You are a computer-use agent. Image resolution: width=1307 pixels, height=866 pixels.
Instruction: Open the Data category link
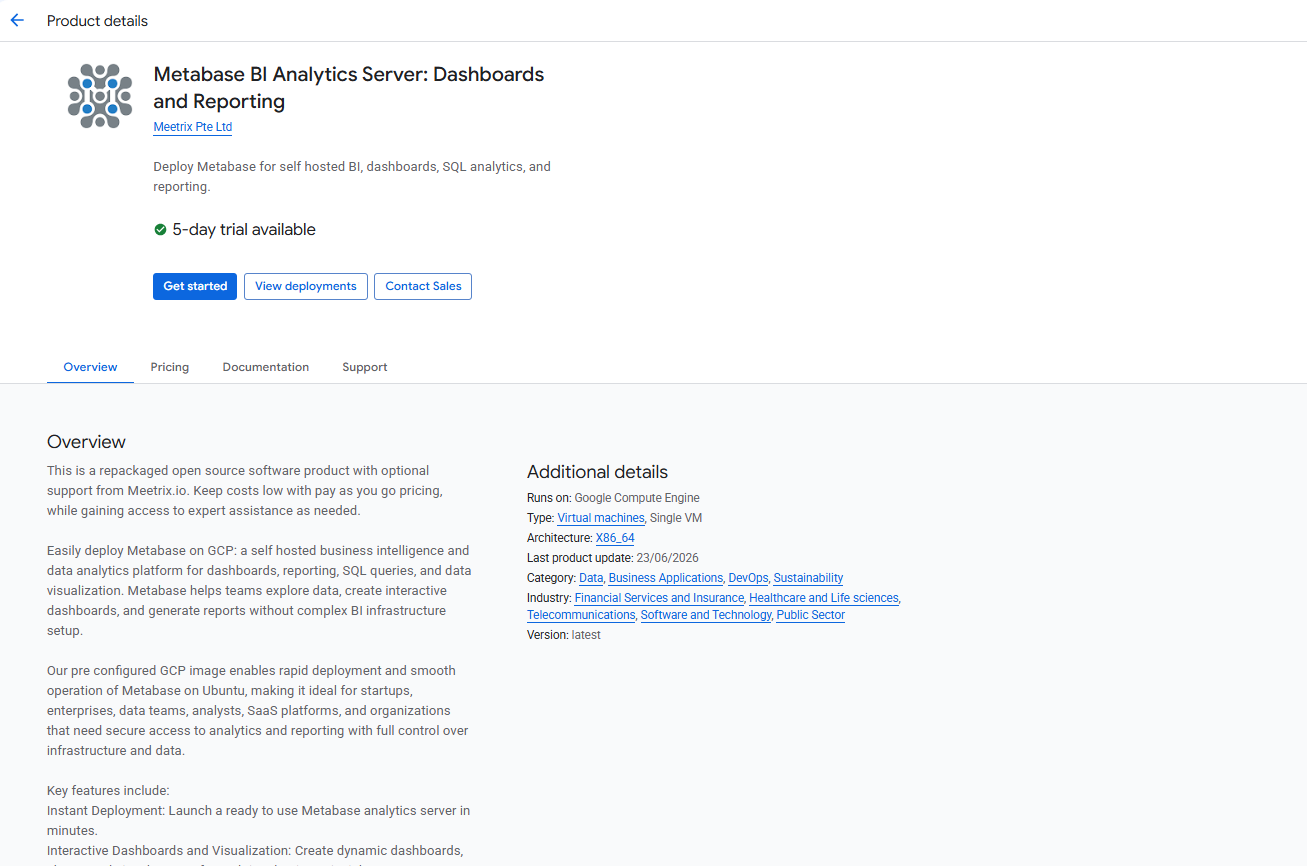(x=591, y=578)
